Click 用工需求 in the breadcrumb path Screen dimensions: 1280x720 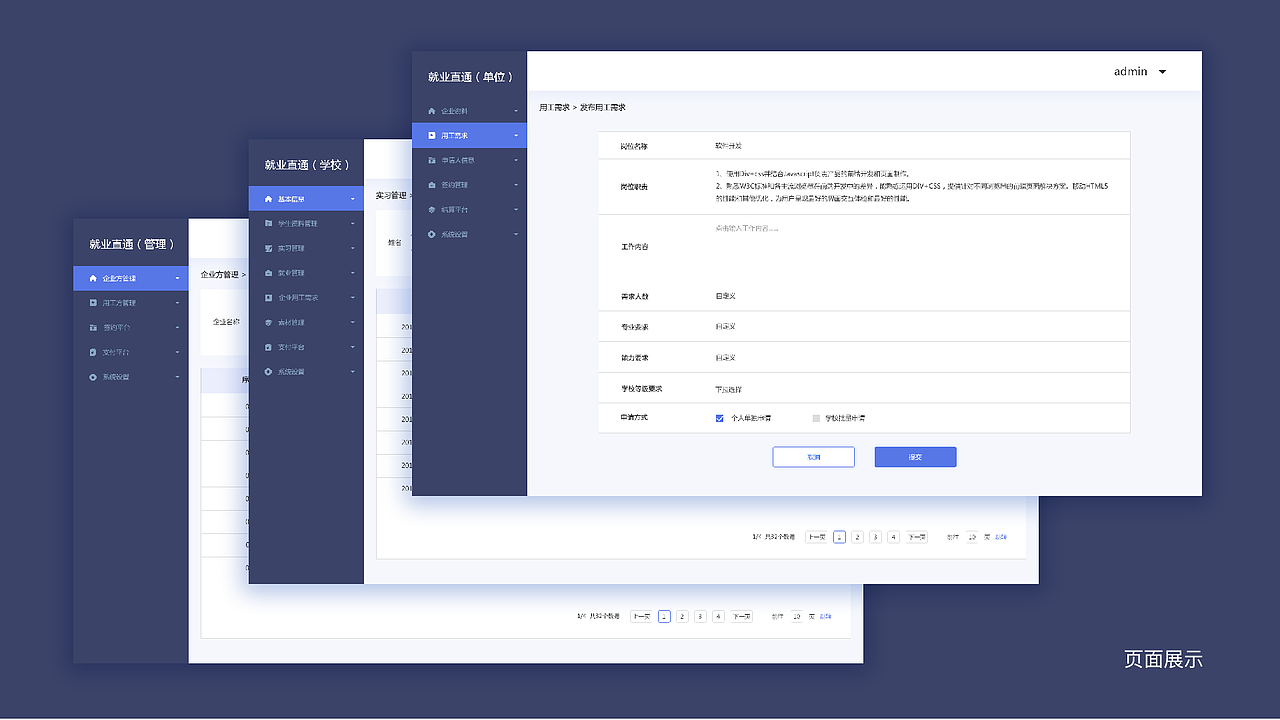[554, 107]
